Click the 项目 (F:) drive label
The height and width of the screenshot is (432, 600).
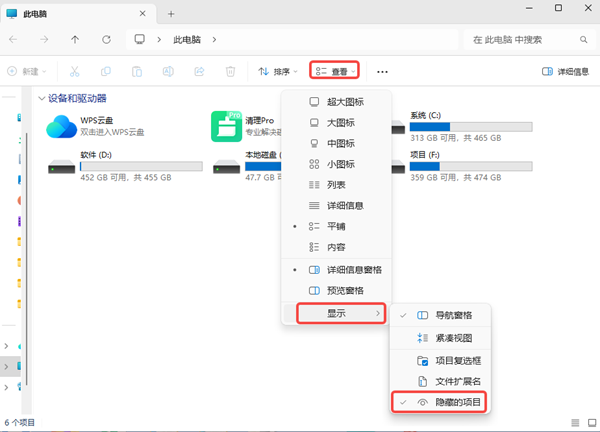425,155
